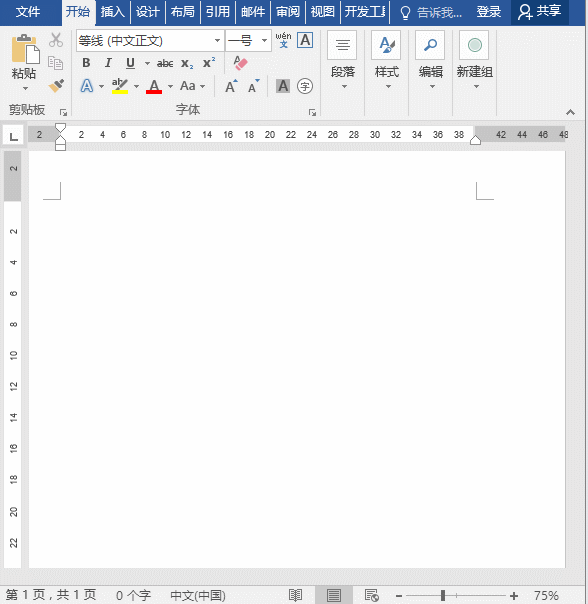Open the 文件 File tab
Image resolution: width=588 pixels, height=604 pixels.
pos(28,12)
